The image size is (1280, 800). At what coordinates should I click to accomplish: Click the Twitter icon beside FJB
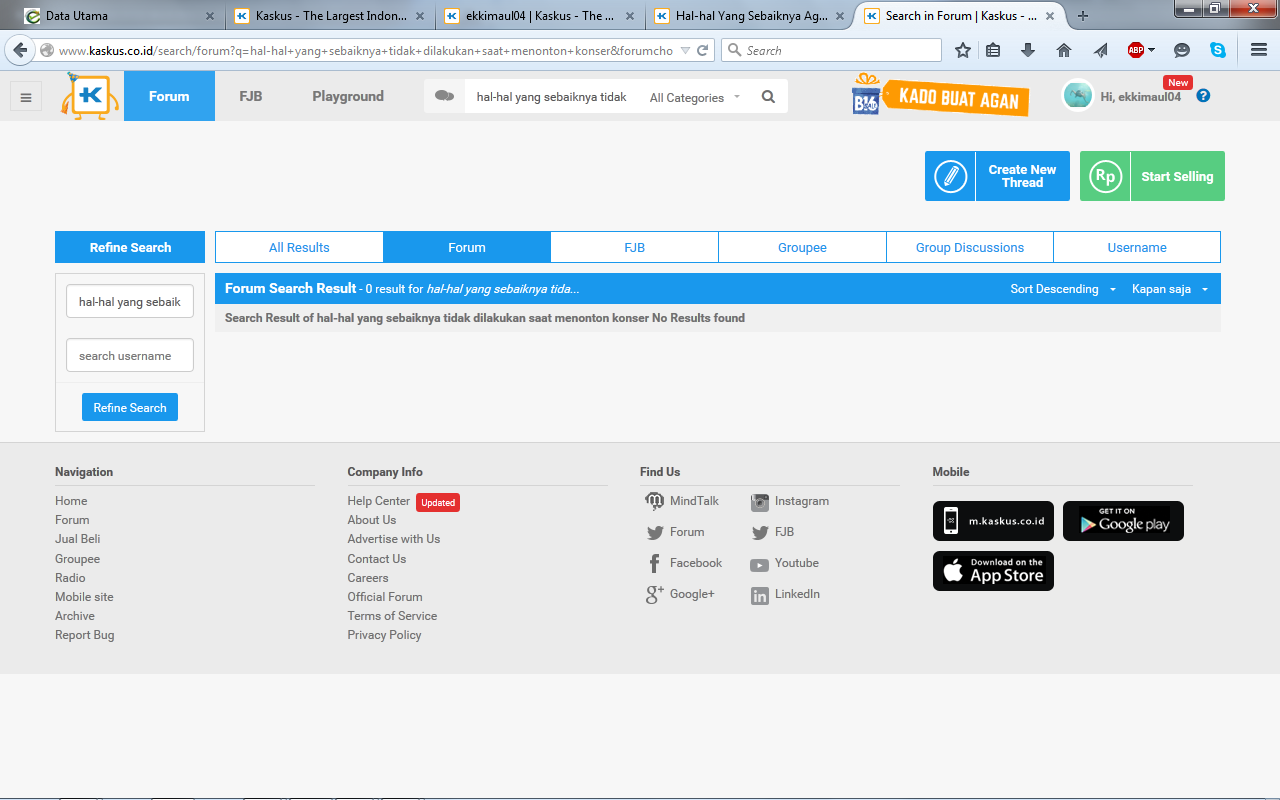(760, 533)
